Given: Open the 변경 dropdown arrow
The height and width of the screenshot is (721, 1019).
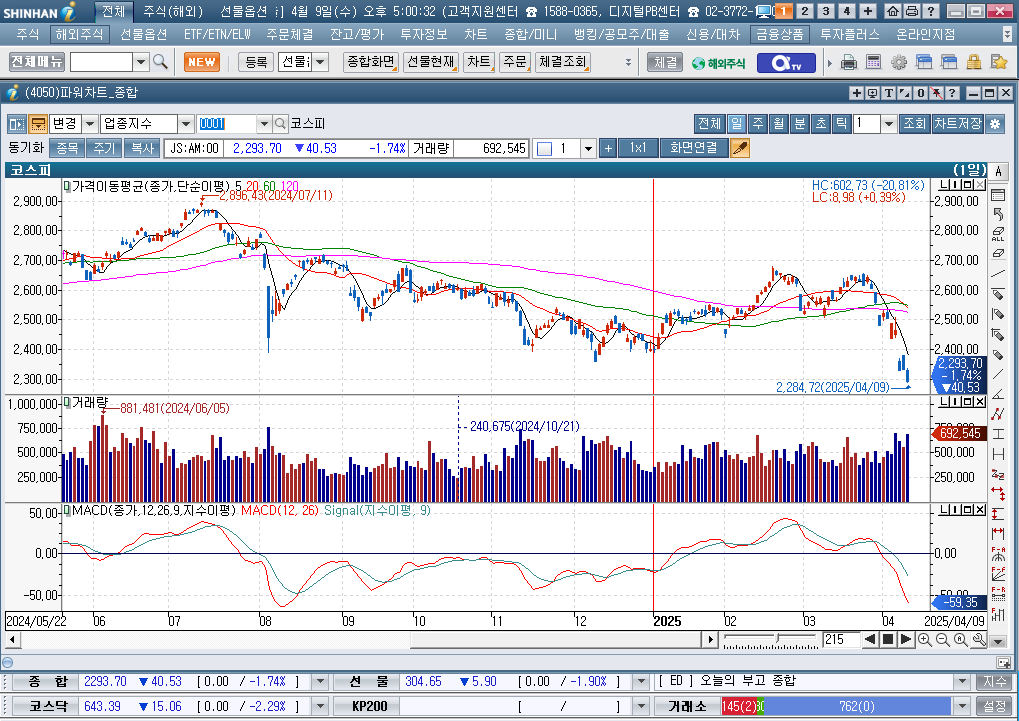Looking at the screenshot, I should 90,124.
